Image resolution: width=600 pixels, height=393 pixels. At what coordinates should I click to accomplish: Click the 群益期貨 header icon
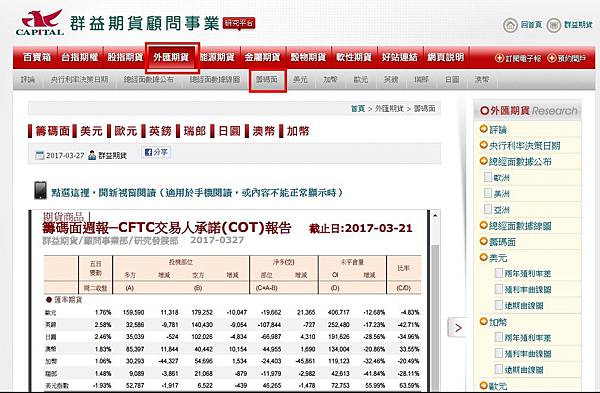(x=554, y=25)
